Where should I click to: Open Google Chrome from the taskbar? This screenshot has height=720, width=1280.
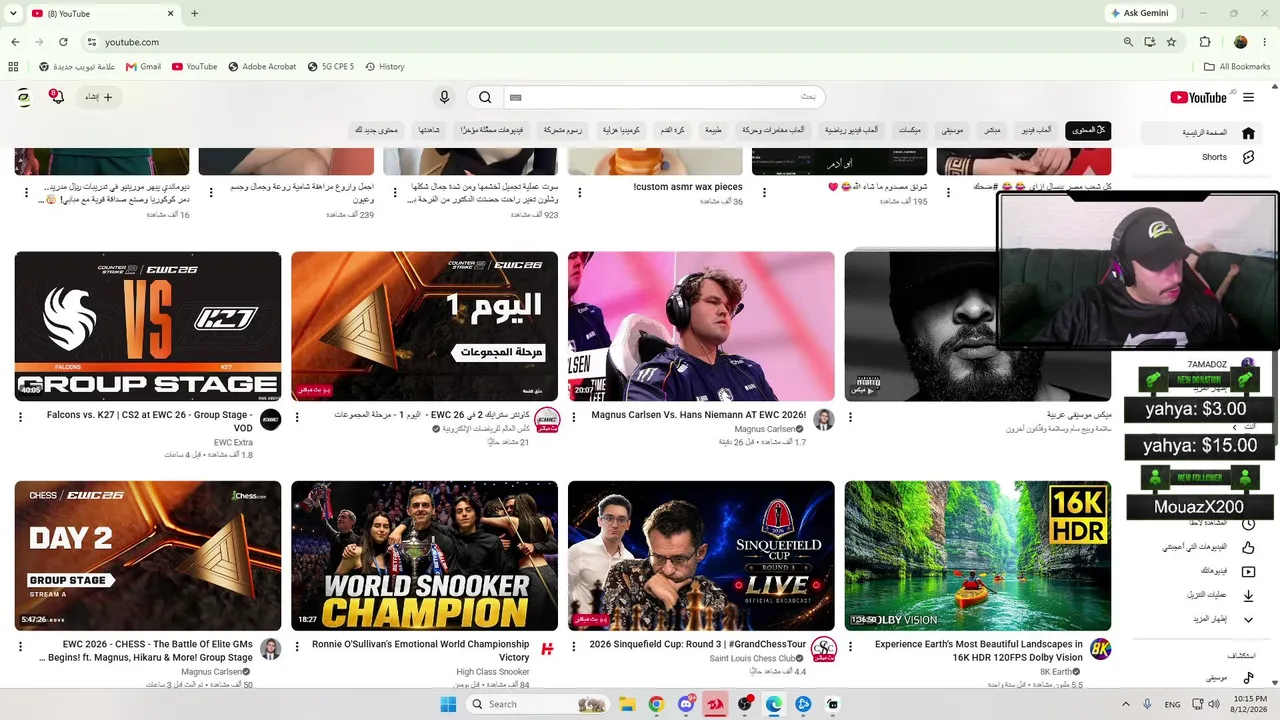[656, 704]
